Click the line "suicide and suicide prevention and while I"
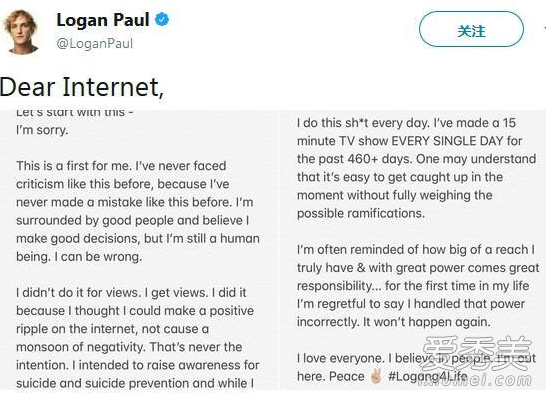546x400 pixels. pos(135,383)
